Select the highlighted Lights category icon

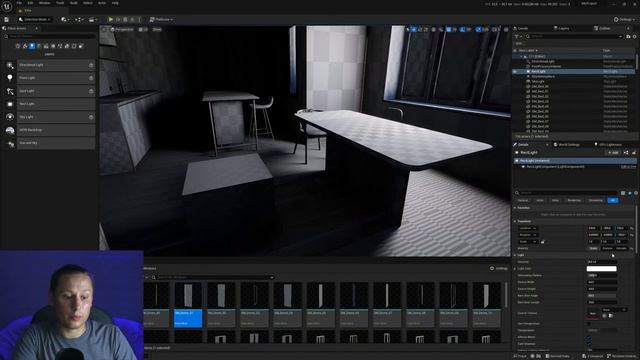tap(32, 46)
